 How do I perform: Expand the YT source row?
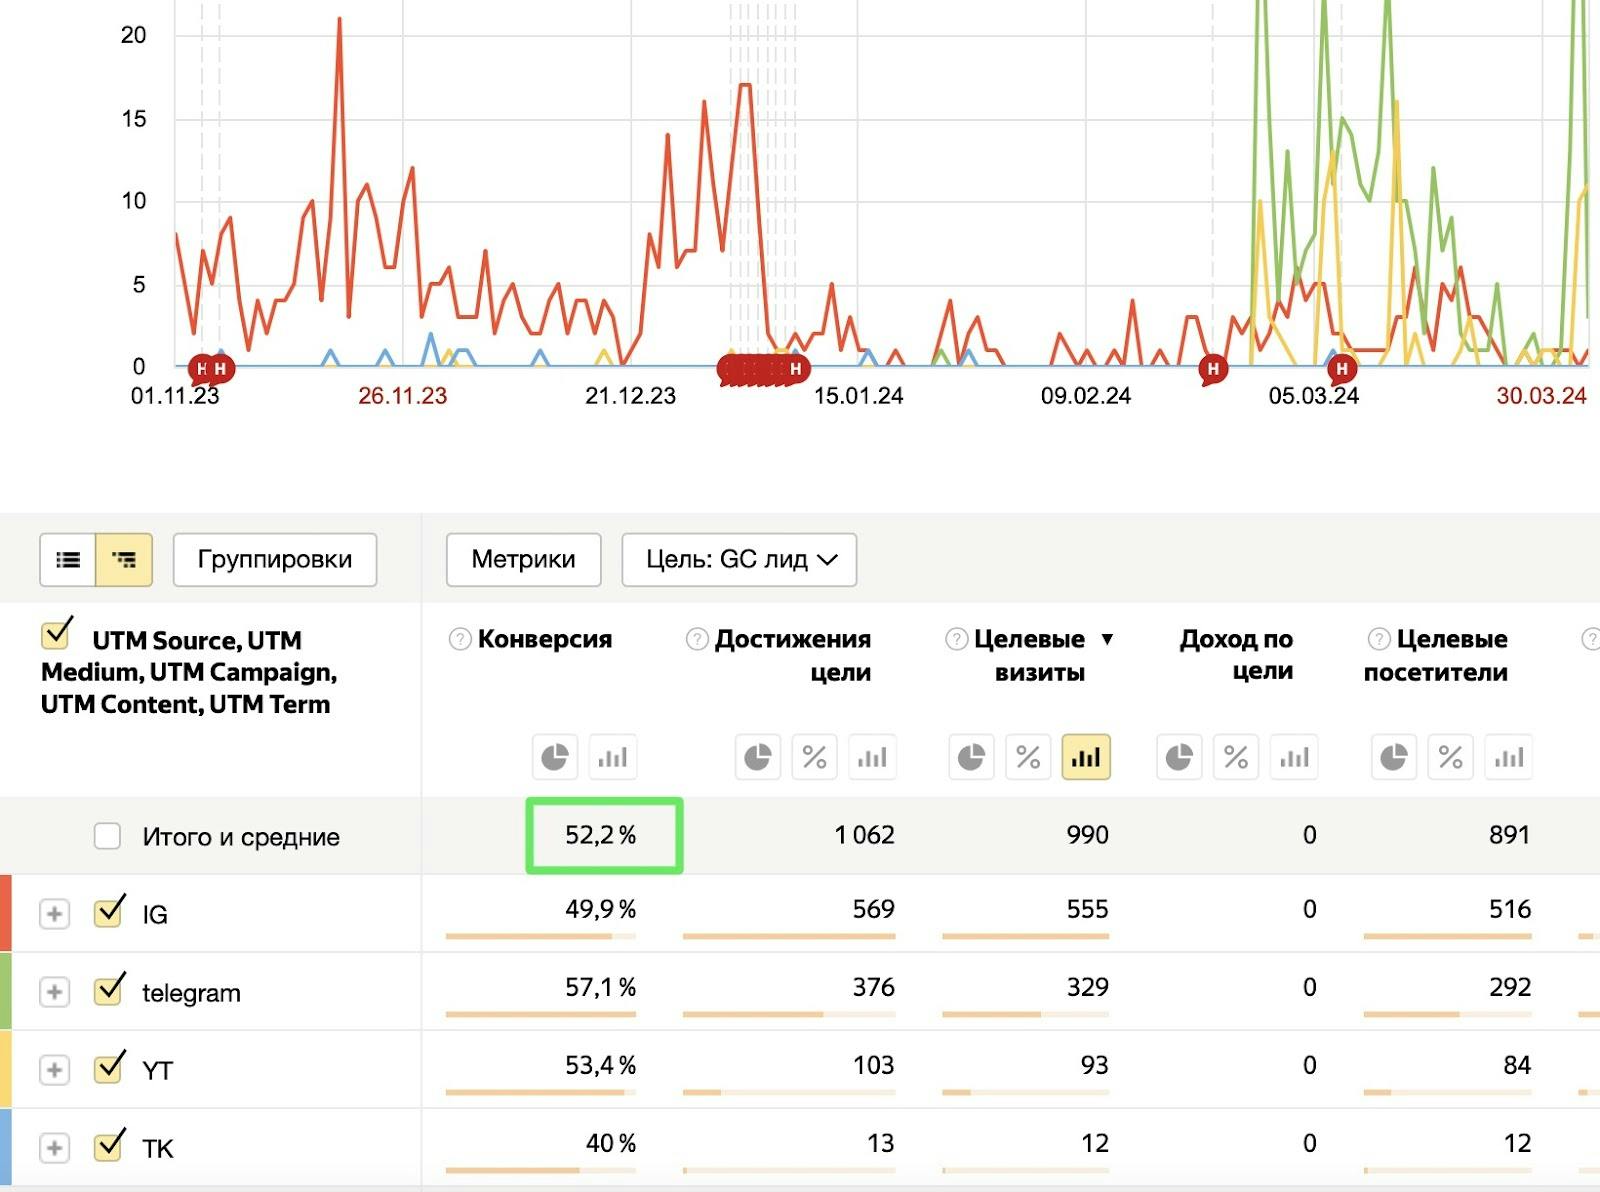55,1070
